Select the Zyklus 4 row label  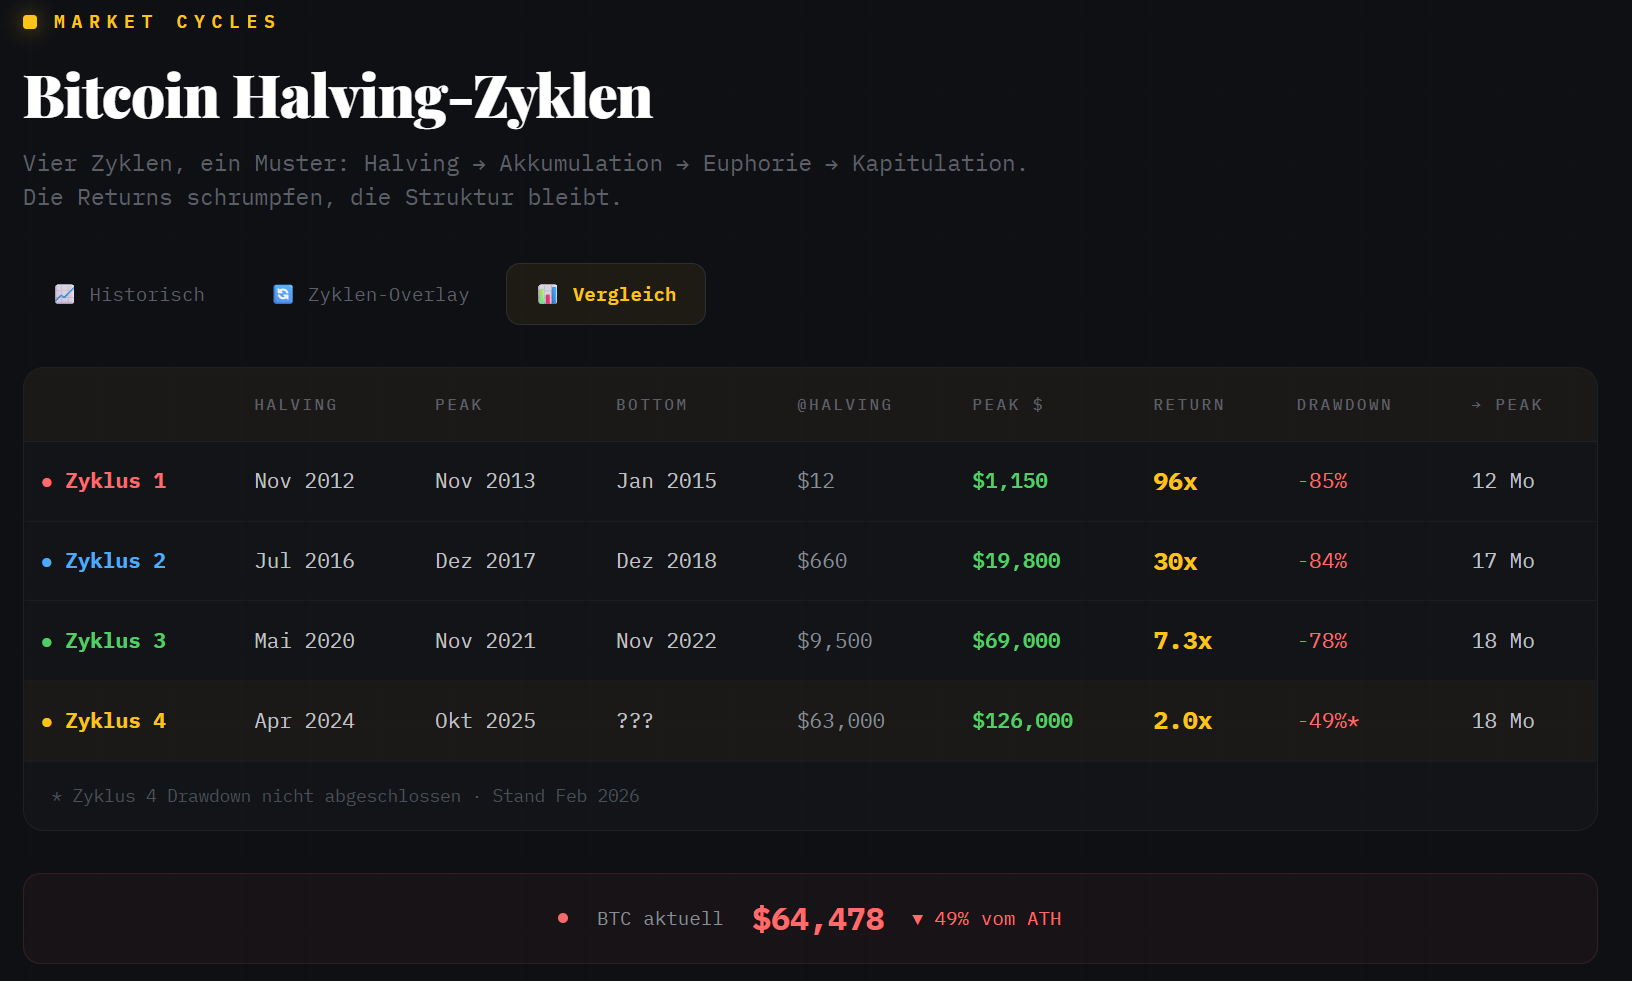tap(115, 721)
